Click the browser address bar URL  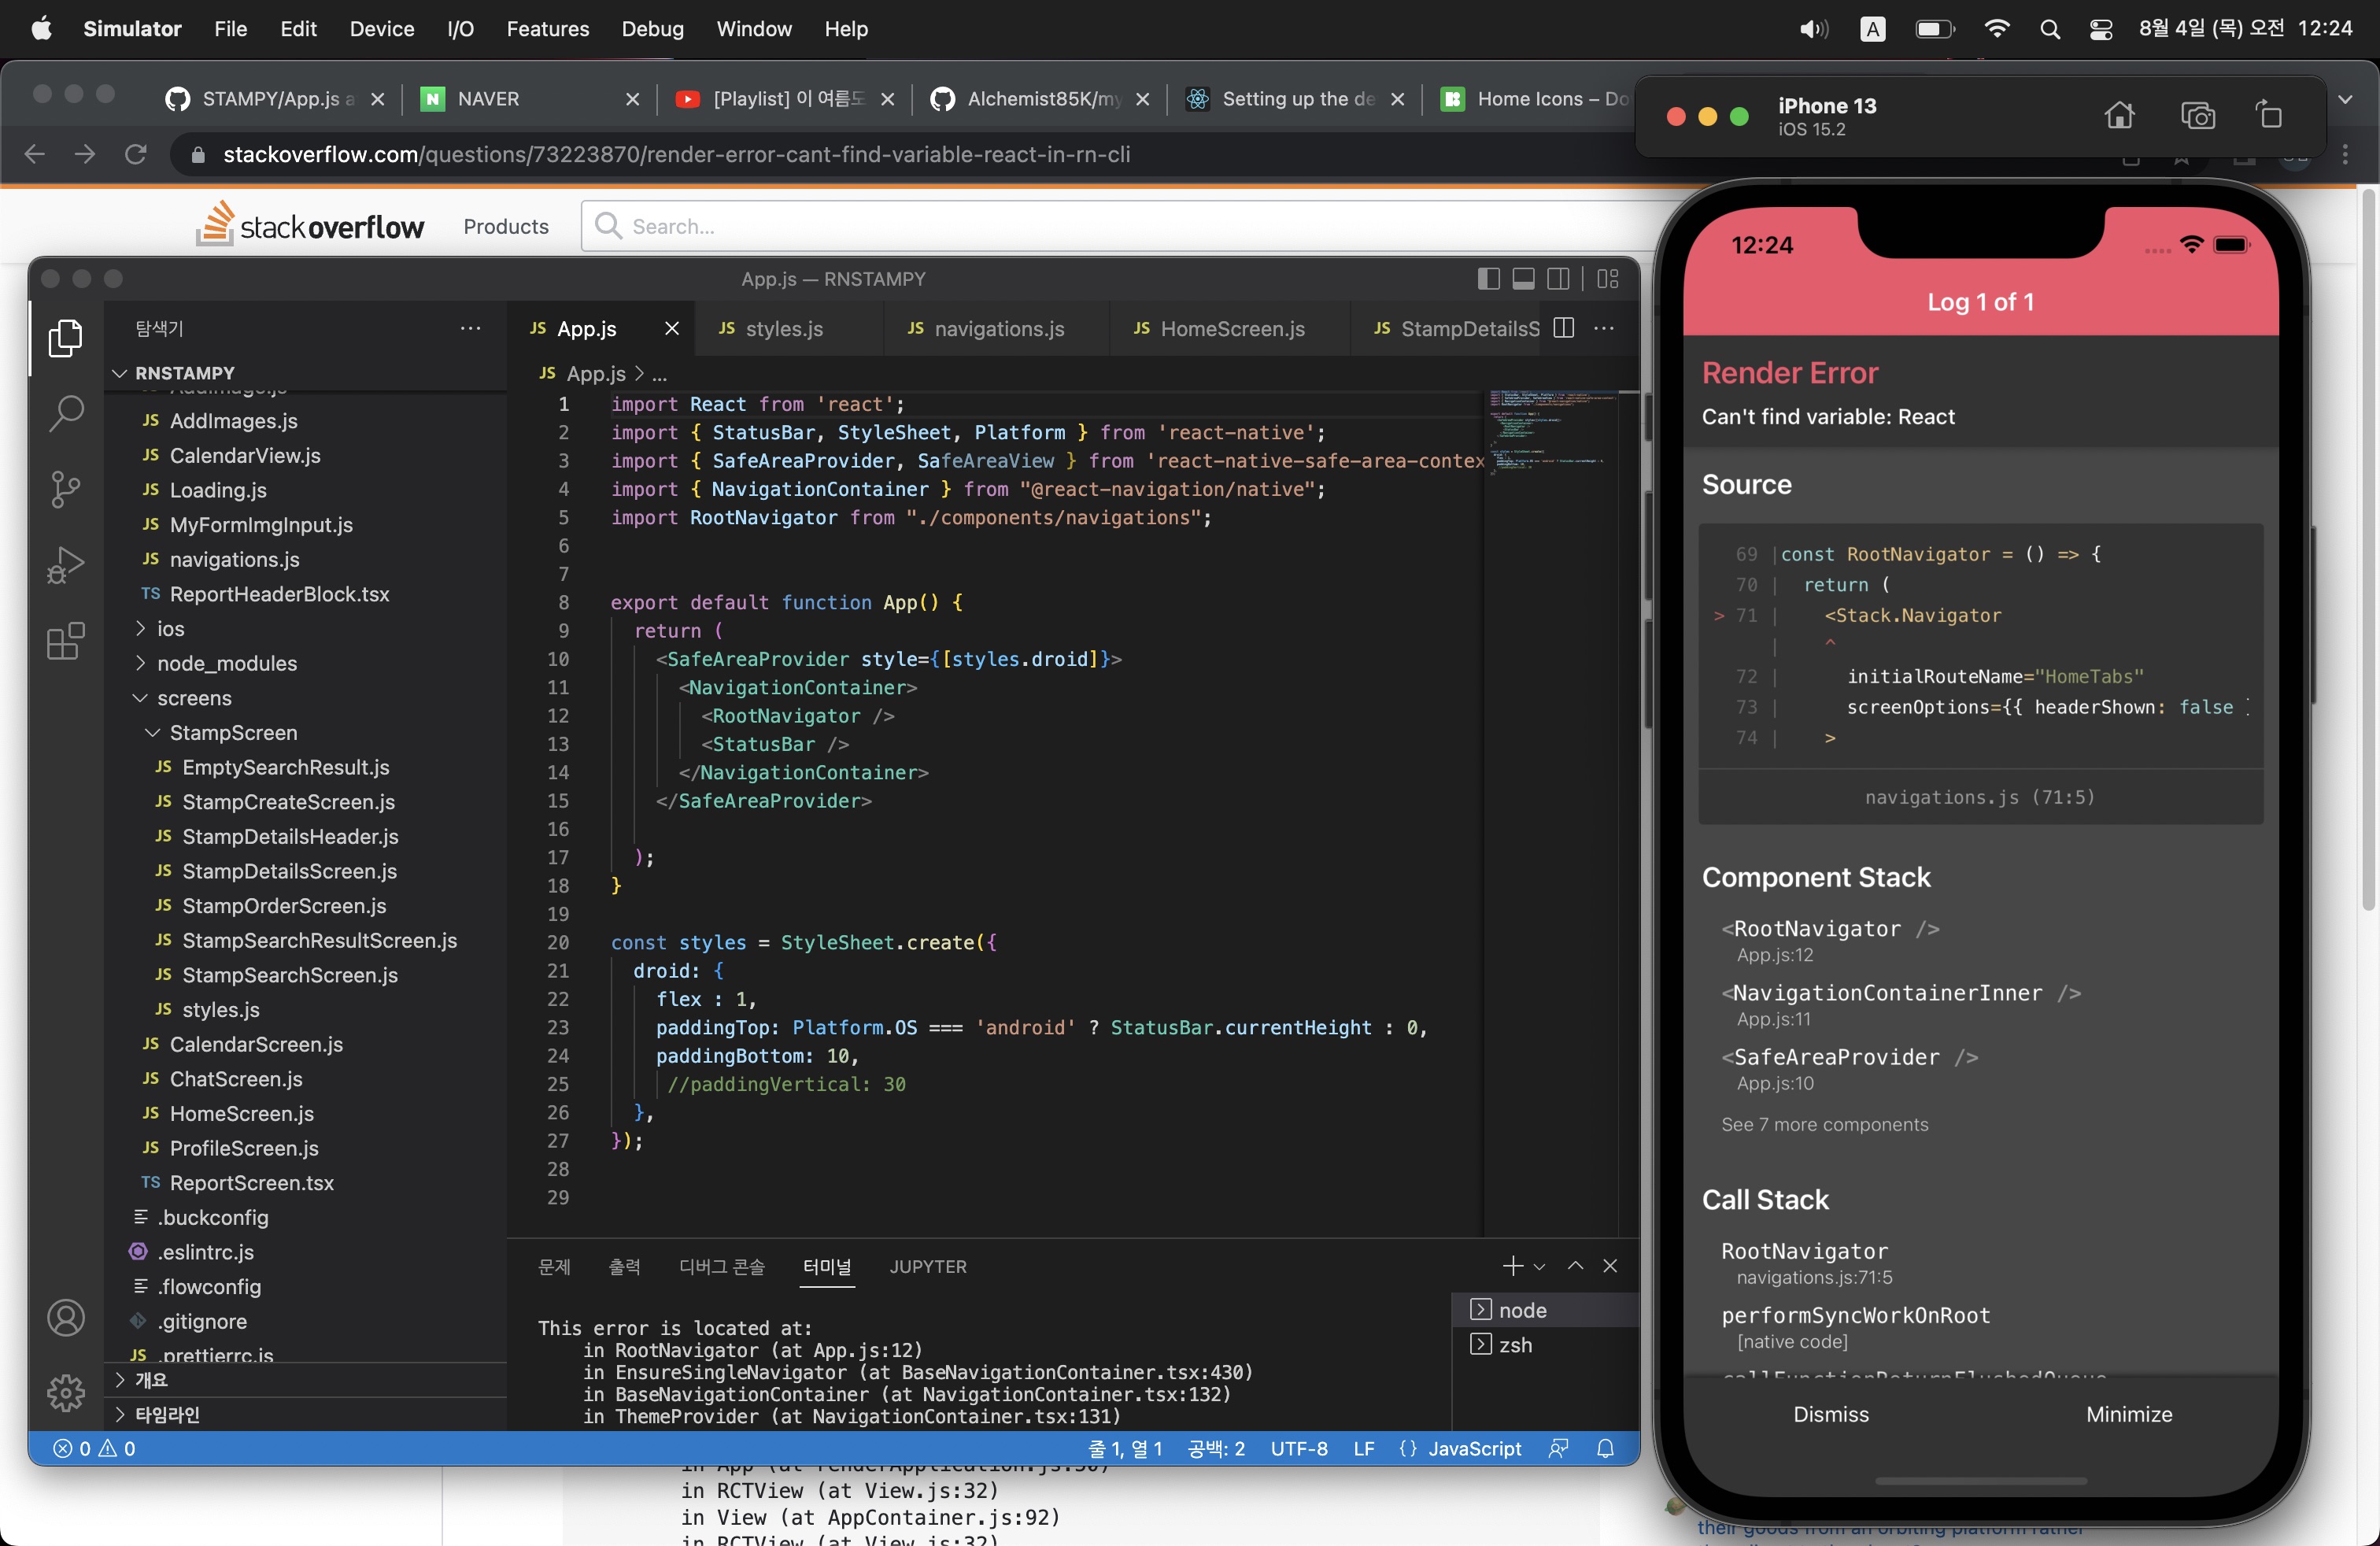pyautogui.click(x=677, y=154)
